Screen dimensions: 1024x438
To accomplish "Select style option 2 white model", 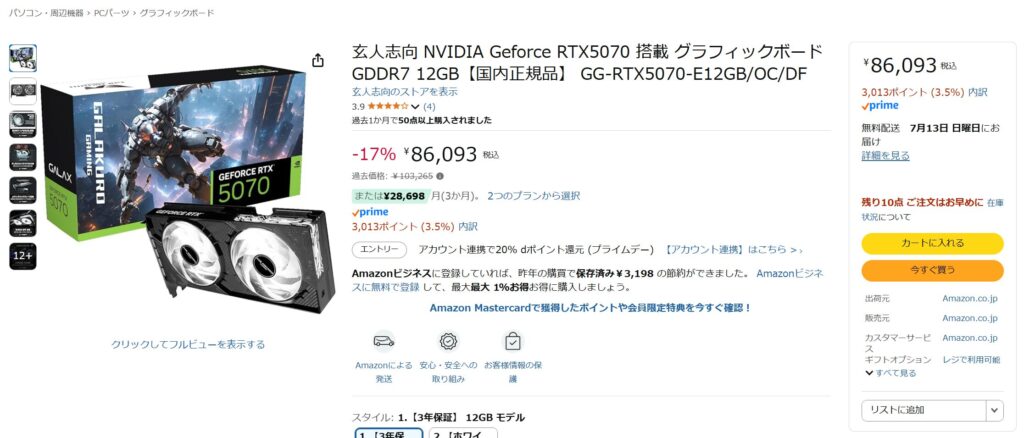I will pyautogui.click(x=463, y=433).
